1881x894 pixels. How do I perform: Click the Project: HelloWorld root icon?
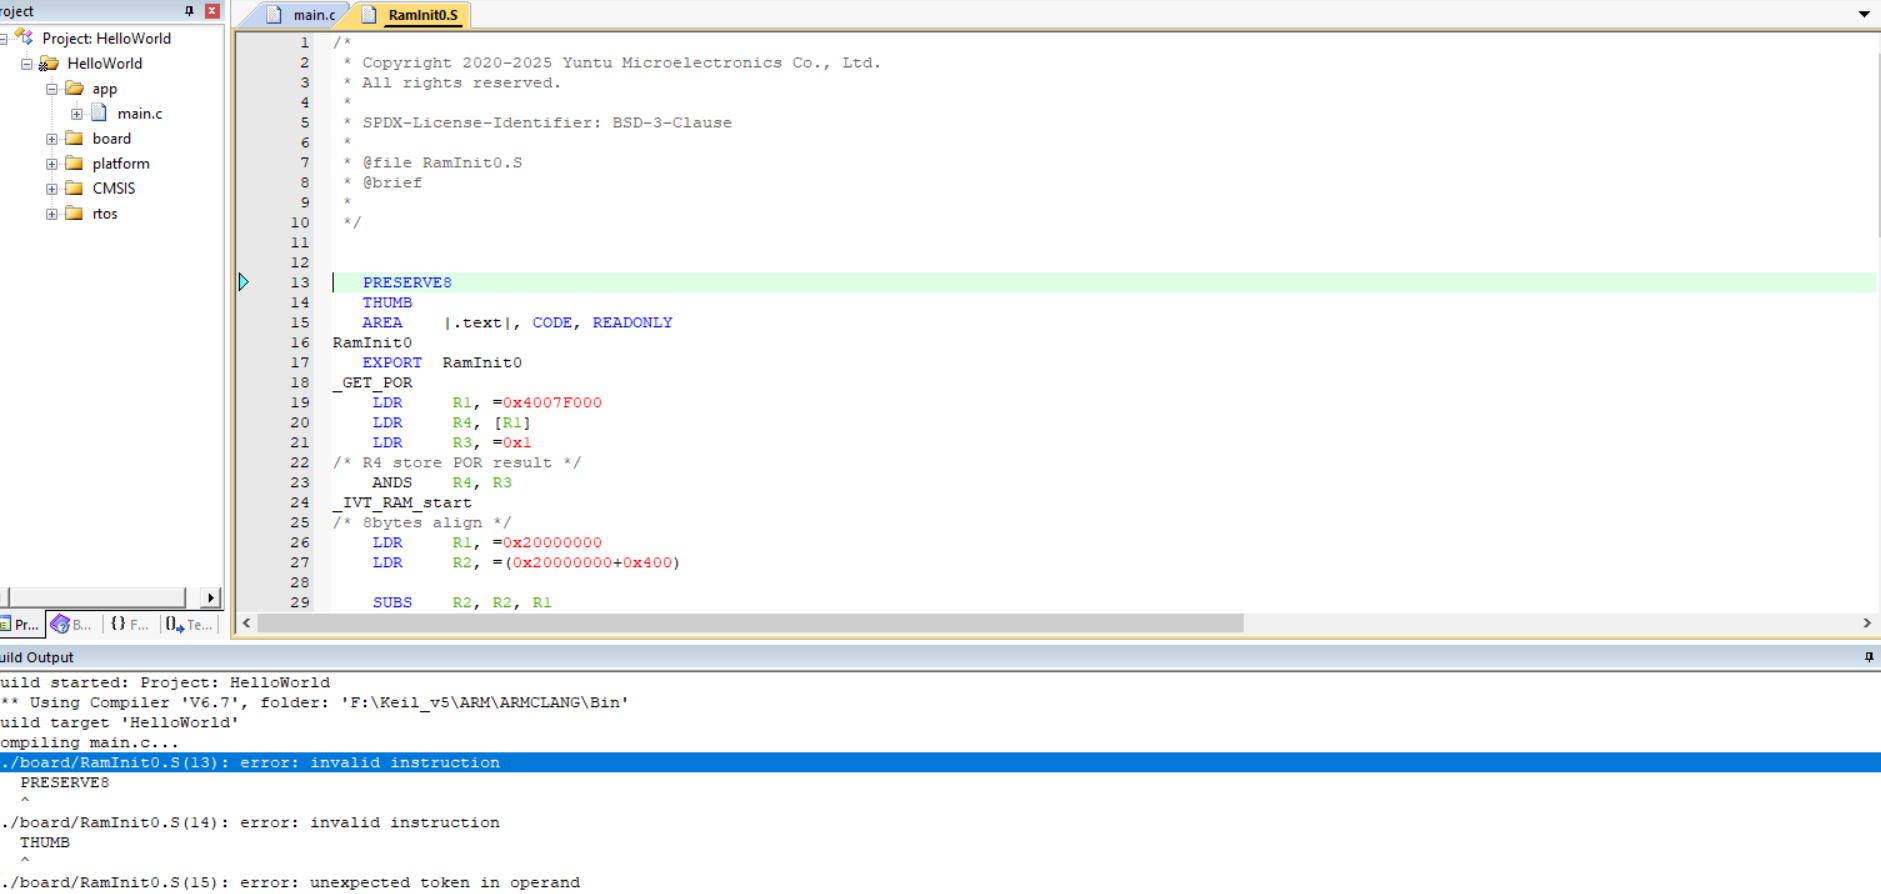[24, 38]
